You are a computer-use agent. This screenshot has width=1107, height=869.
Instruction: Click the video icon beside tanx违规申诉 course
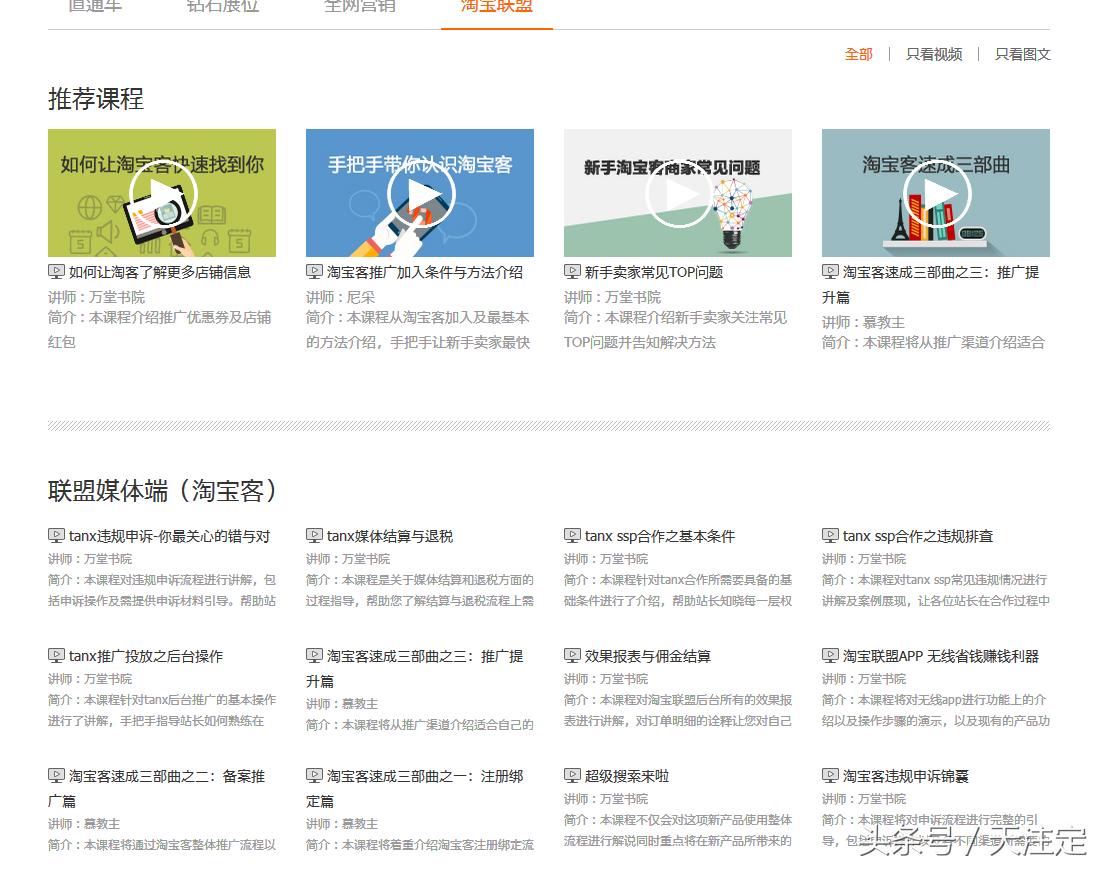(57, 535)
